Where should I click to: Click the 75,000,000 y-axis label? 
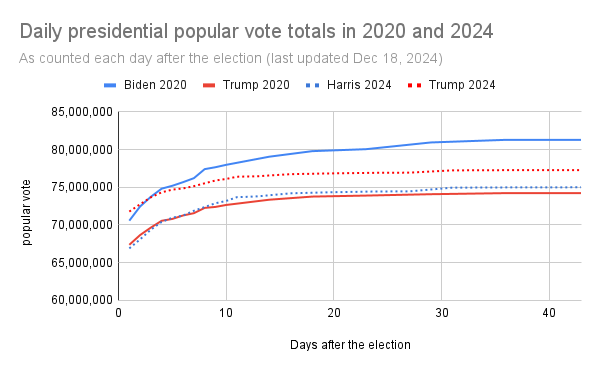82,187
